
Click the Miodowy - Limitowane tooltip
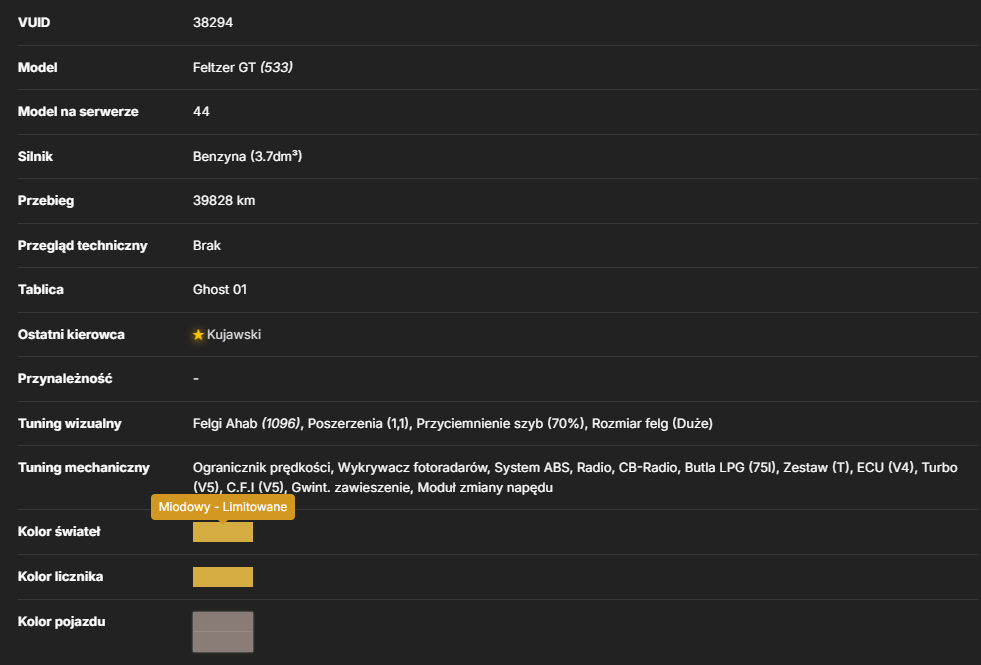pos(223,507)
